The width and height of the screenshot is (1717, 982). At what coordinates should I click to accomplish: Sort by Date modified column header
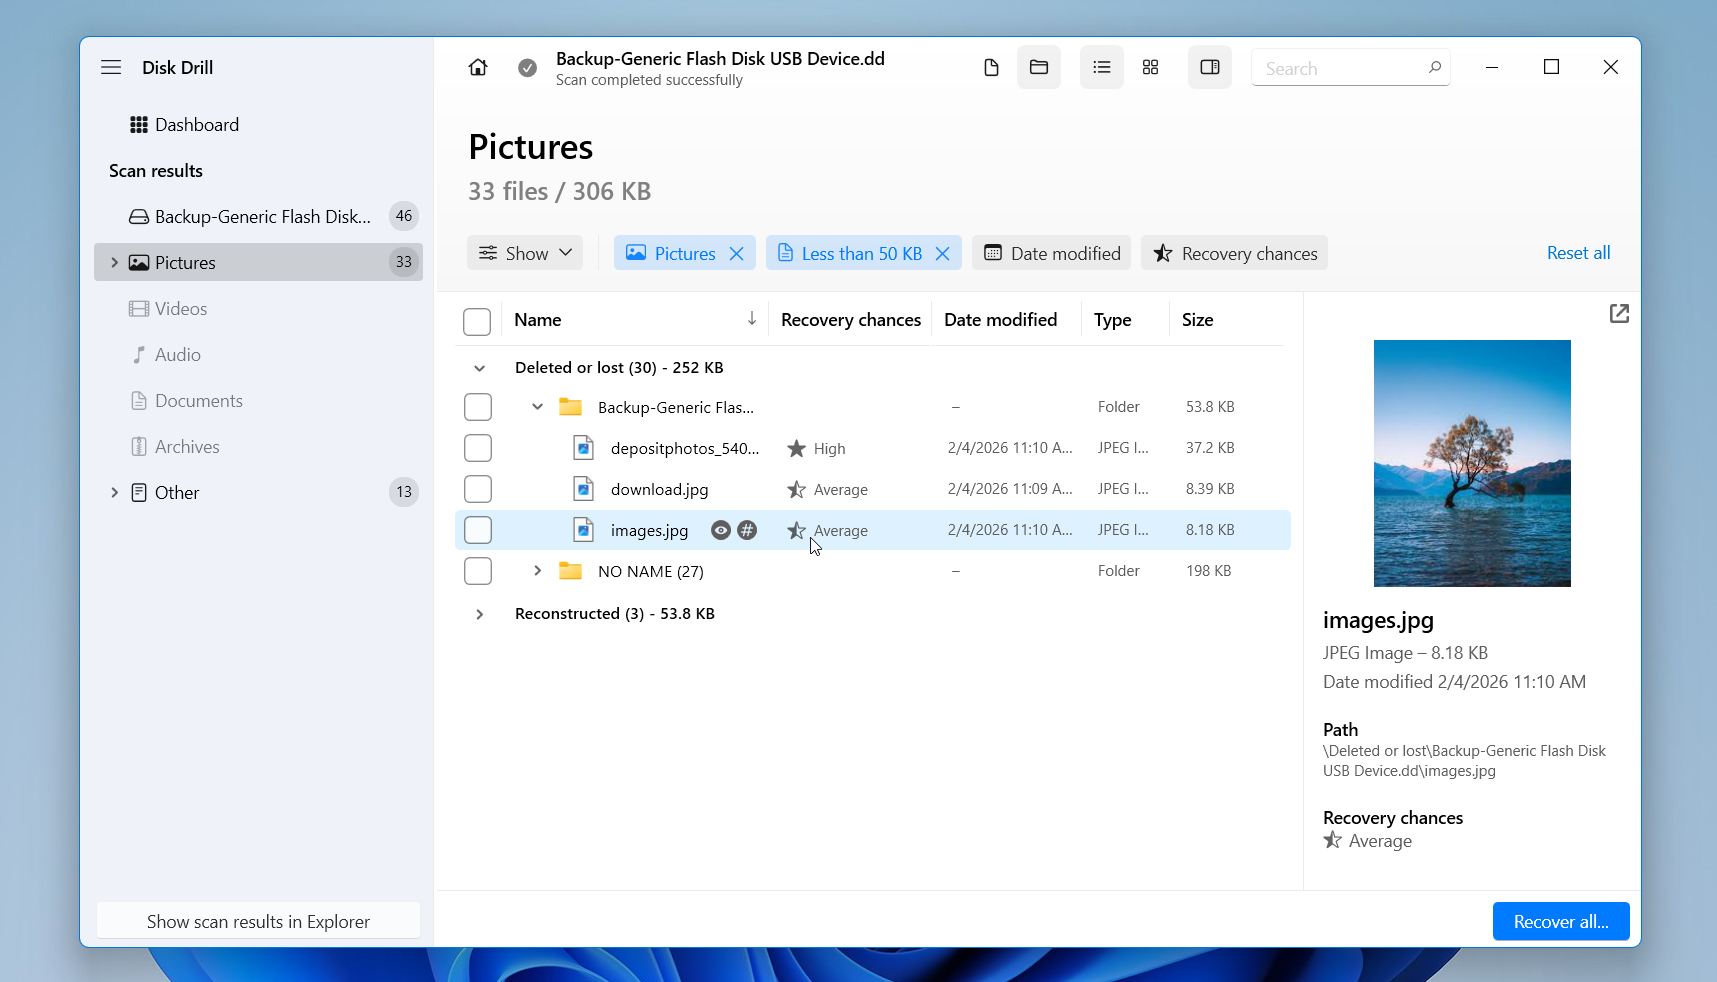[x=1000, y=320]
